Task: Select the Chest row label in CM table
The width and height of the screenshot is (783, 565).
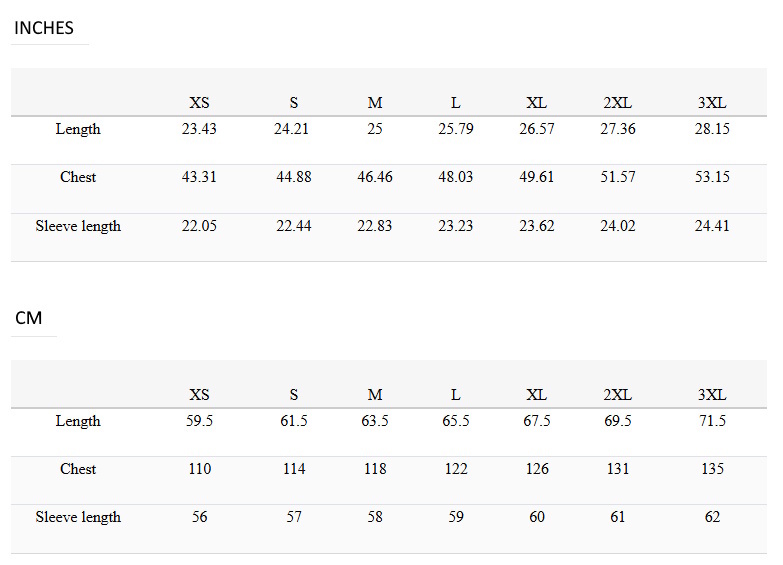Action: [x=78, y=469]
